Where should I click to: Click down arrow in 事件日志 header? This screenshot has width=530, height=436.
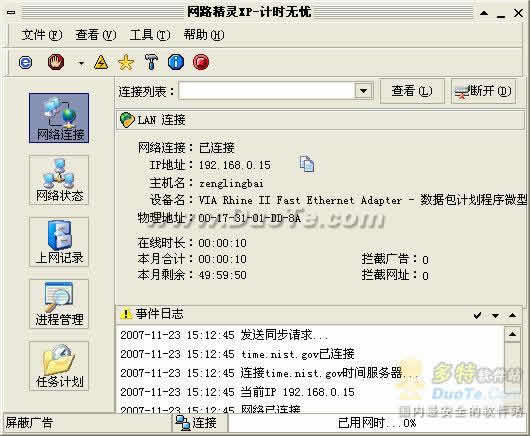coord(496,316)
